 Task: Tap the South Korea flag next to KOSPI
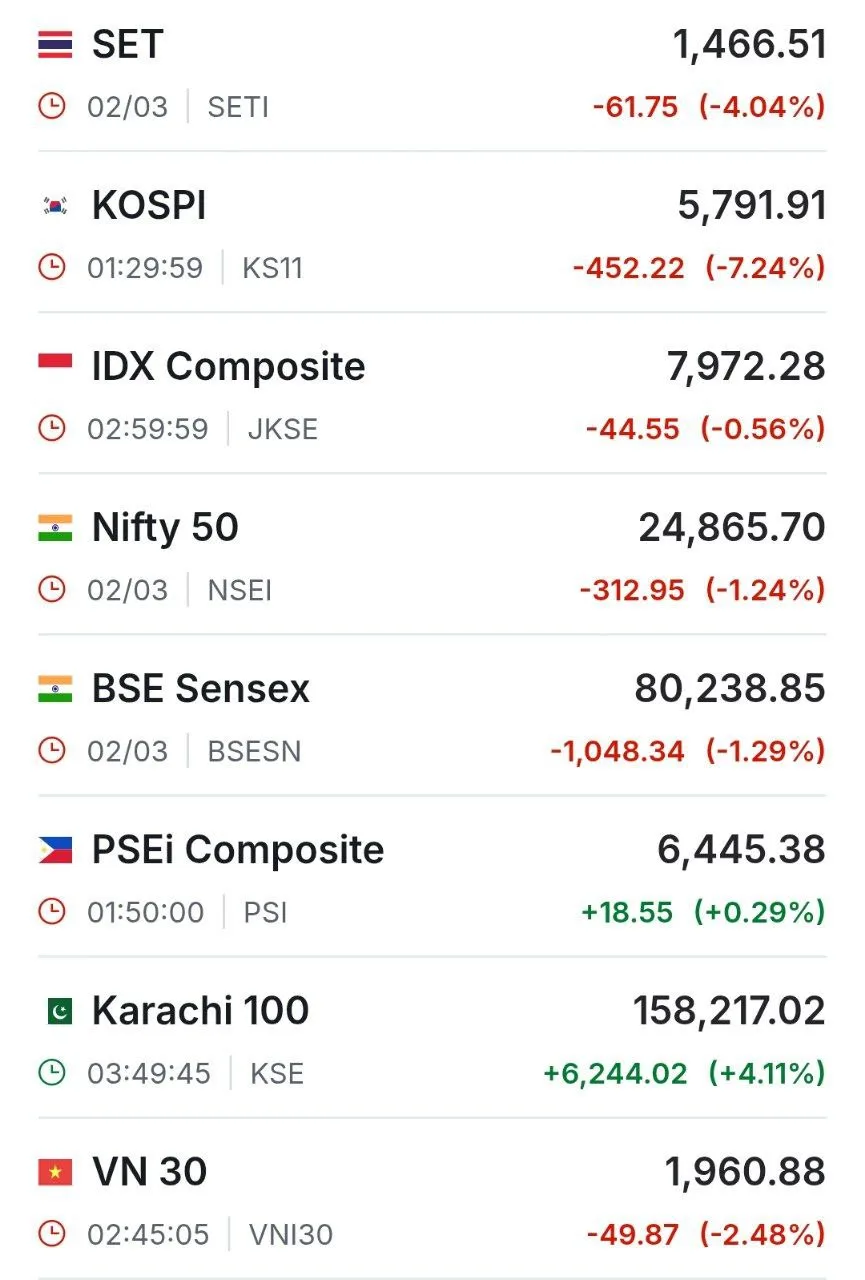55,206
